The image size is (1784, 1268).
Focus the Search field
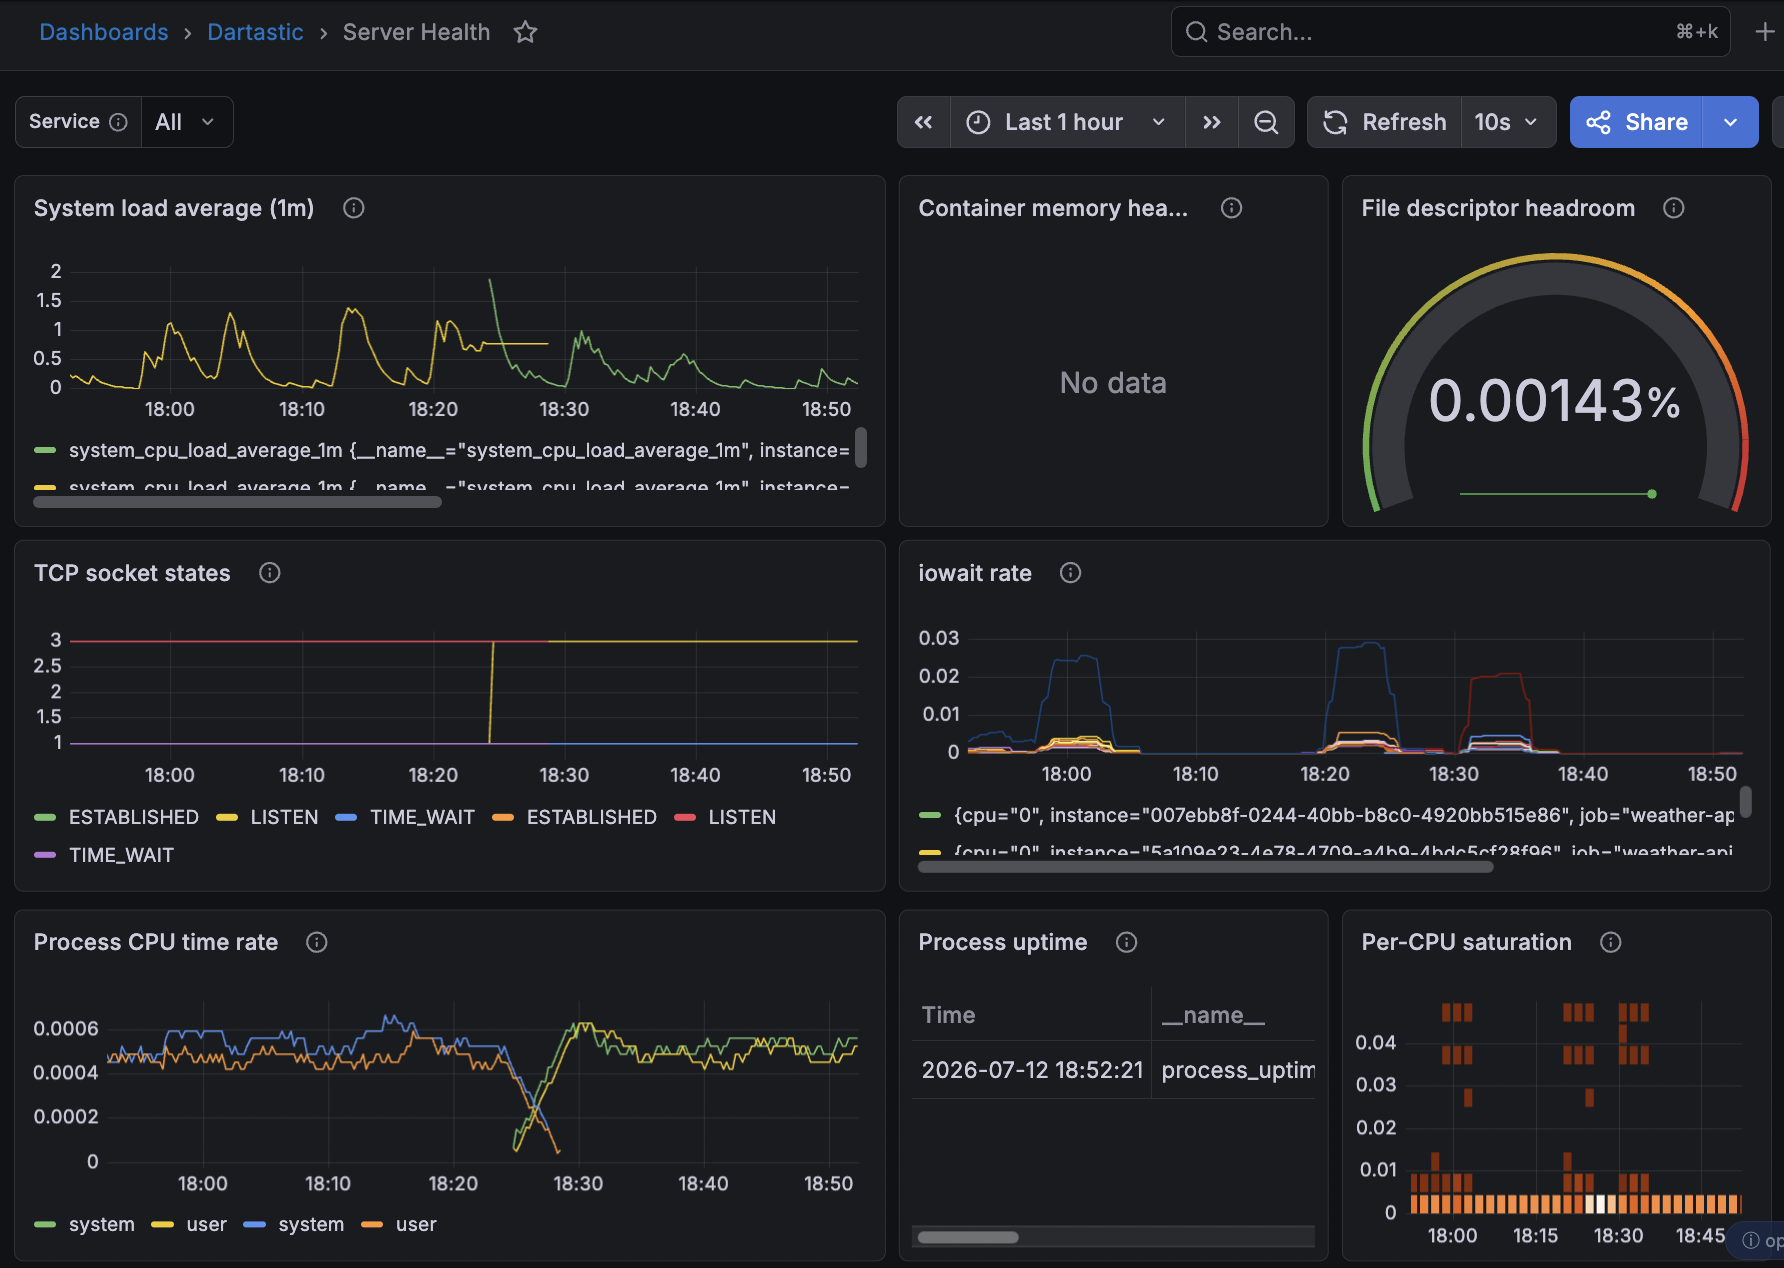(x=1450, y=32)
